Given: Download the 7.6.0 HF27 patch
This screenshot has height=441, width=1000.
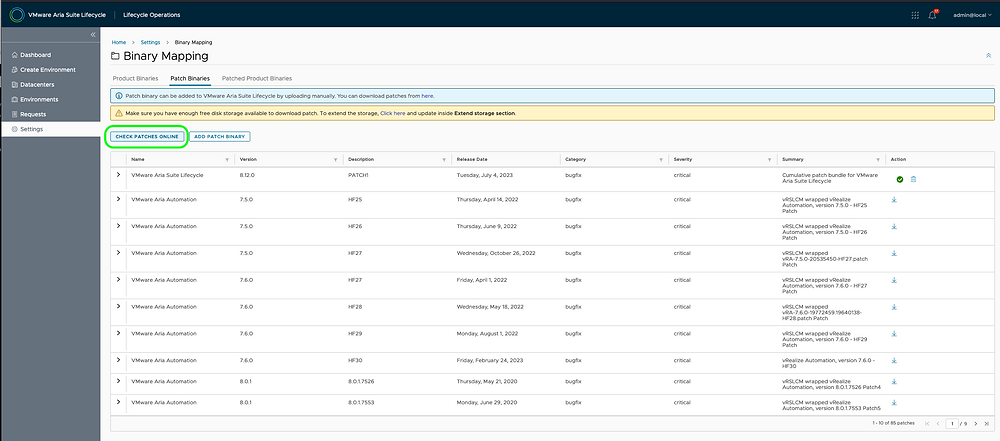Looking at the screenshot, I should 894,280.
